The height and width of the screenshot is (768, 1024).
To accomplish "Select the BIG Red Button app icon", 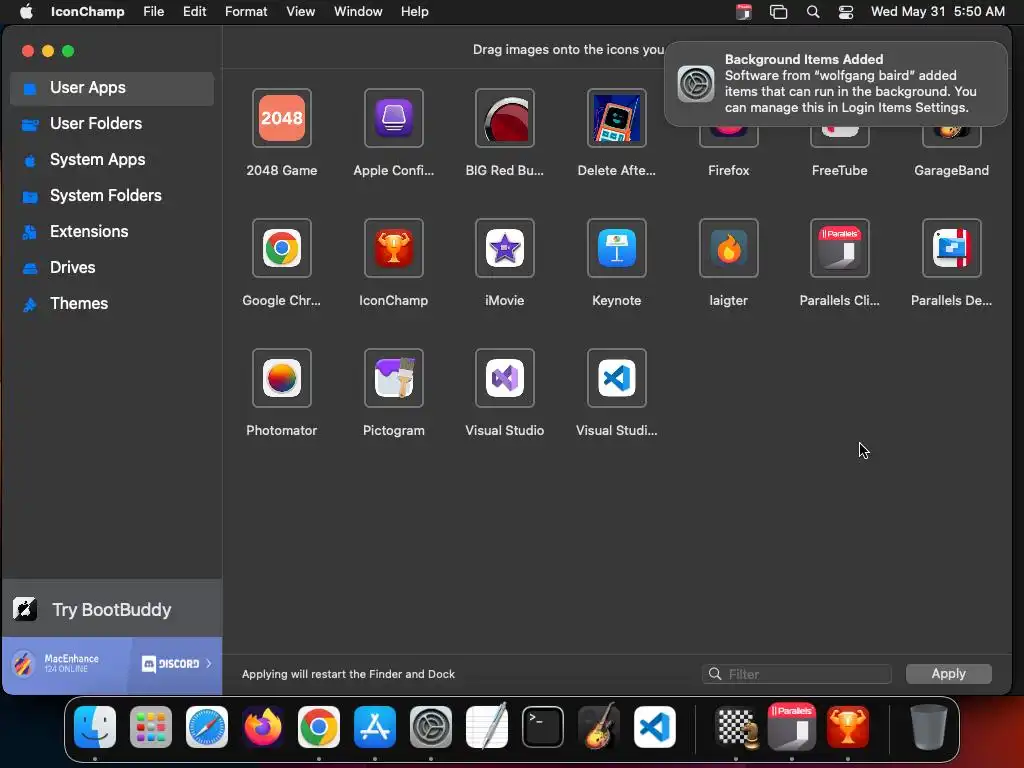I will pos(504,118).
